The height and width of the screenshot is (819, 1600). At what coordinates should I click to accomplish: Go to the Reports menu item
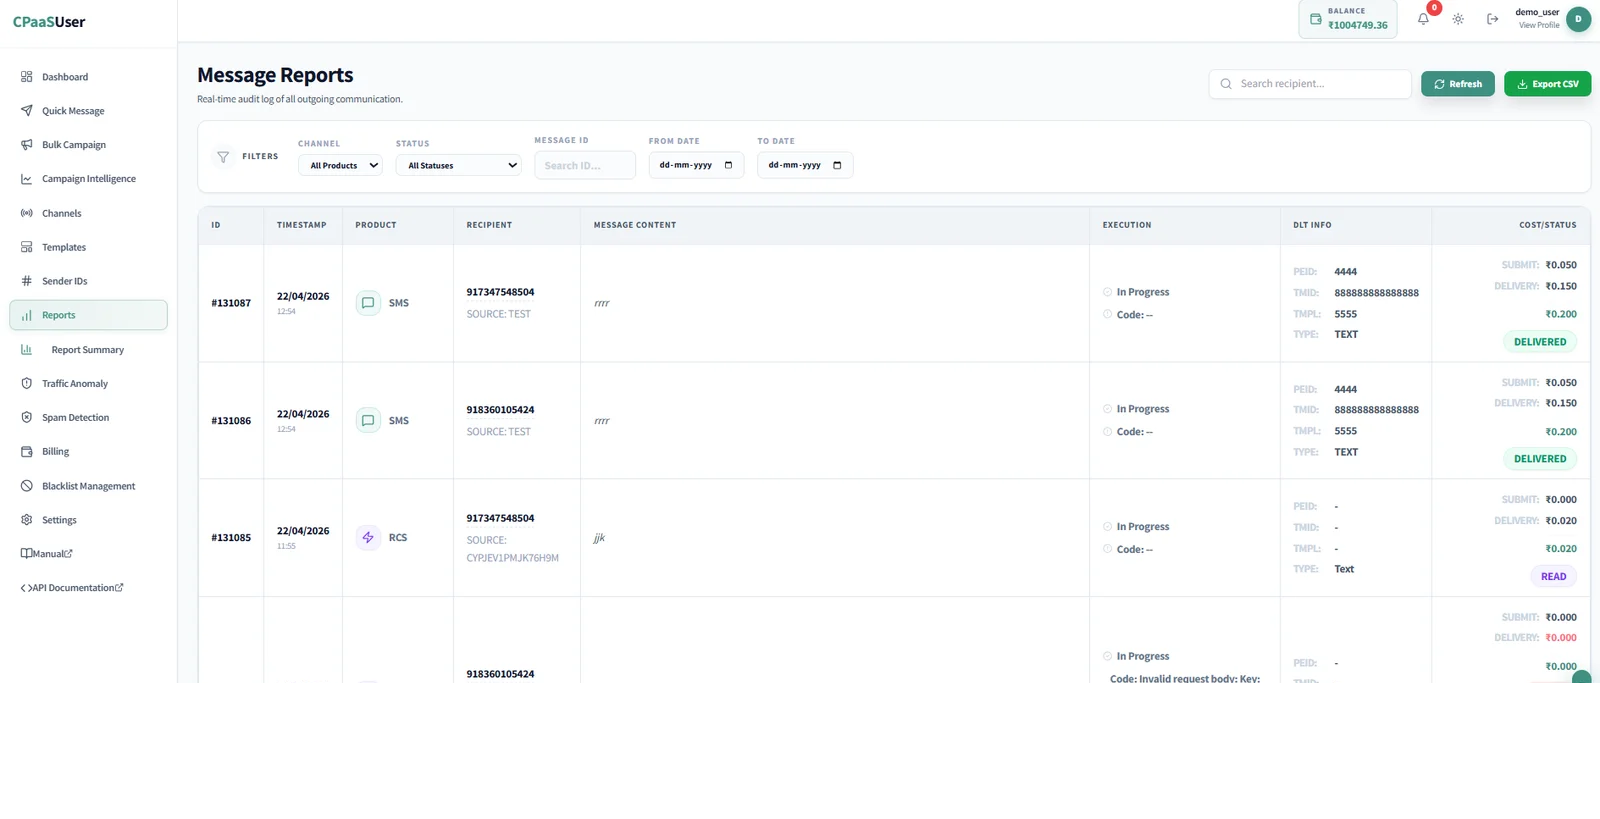[88, 315]
